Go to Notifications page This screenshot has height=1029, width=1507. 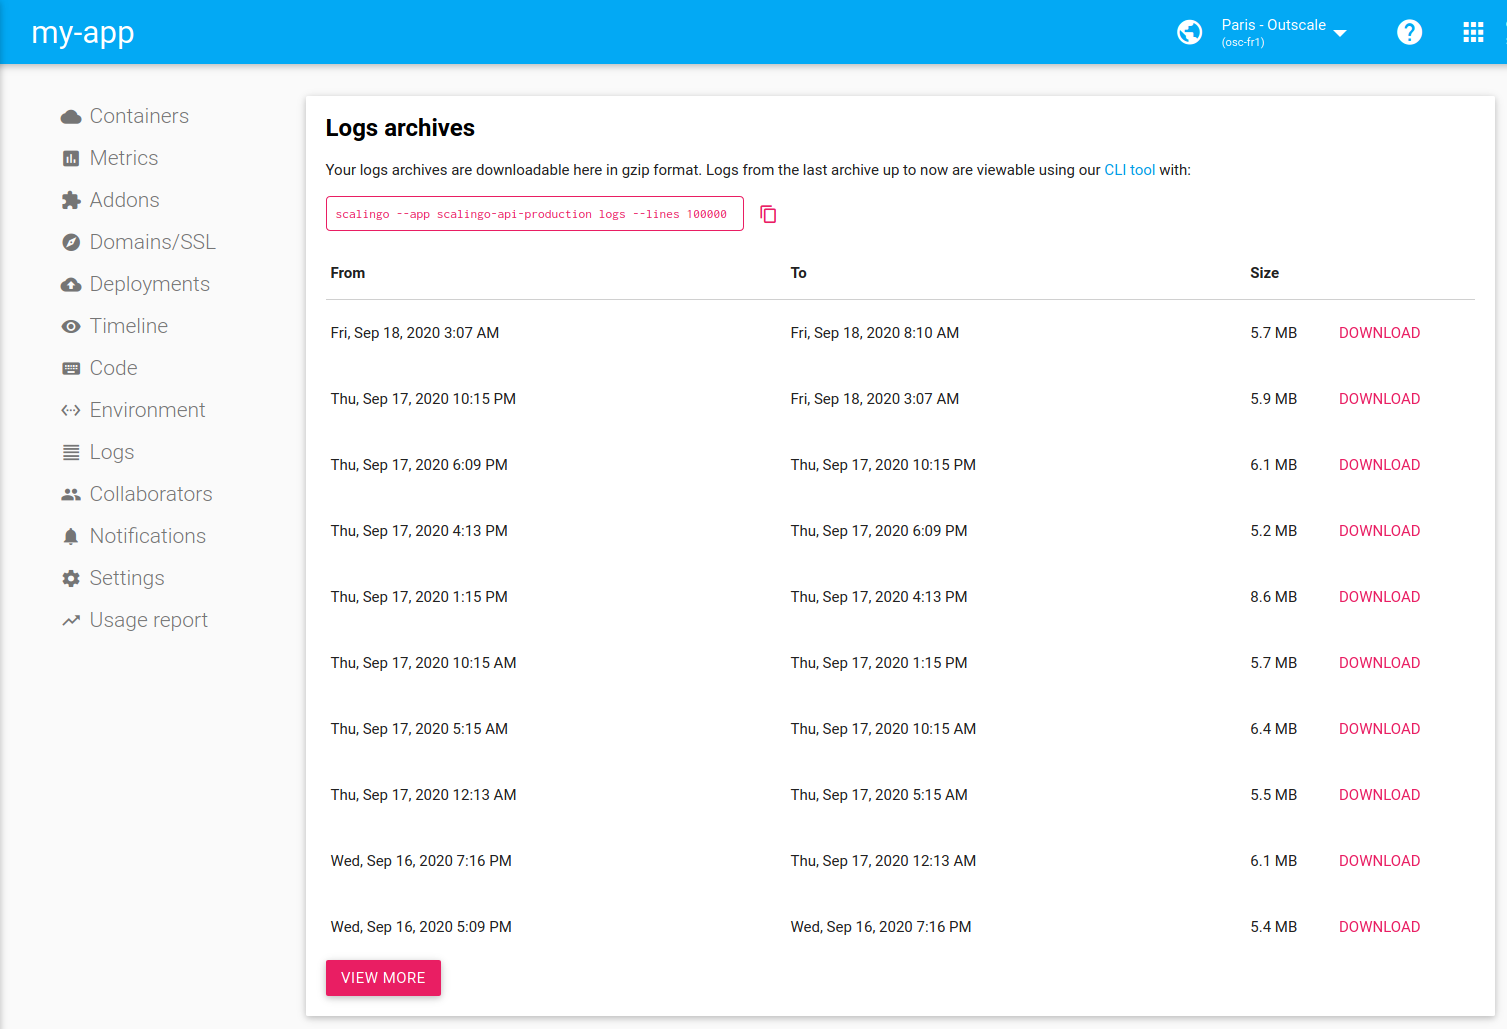[148, 536]
